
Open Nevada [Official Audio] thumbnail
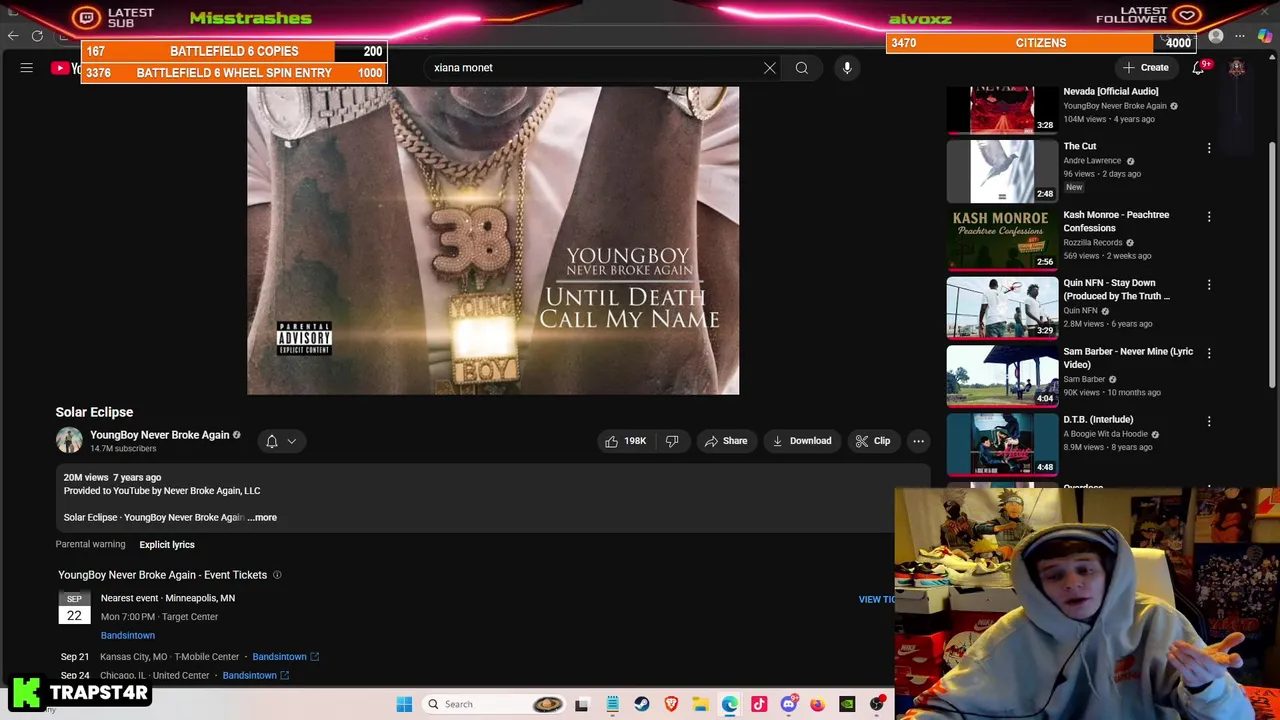pyautogui.click(x=1002, y=109)
